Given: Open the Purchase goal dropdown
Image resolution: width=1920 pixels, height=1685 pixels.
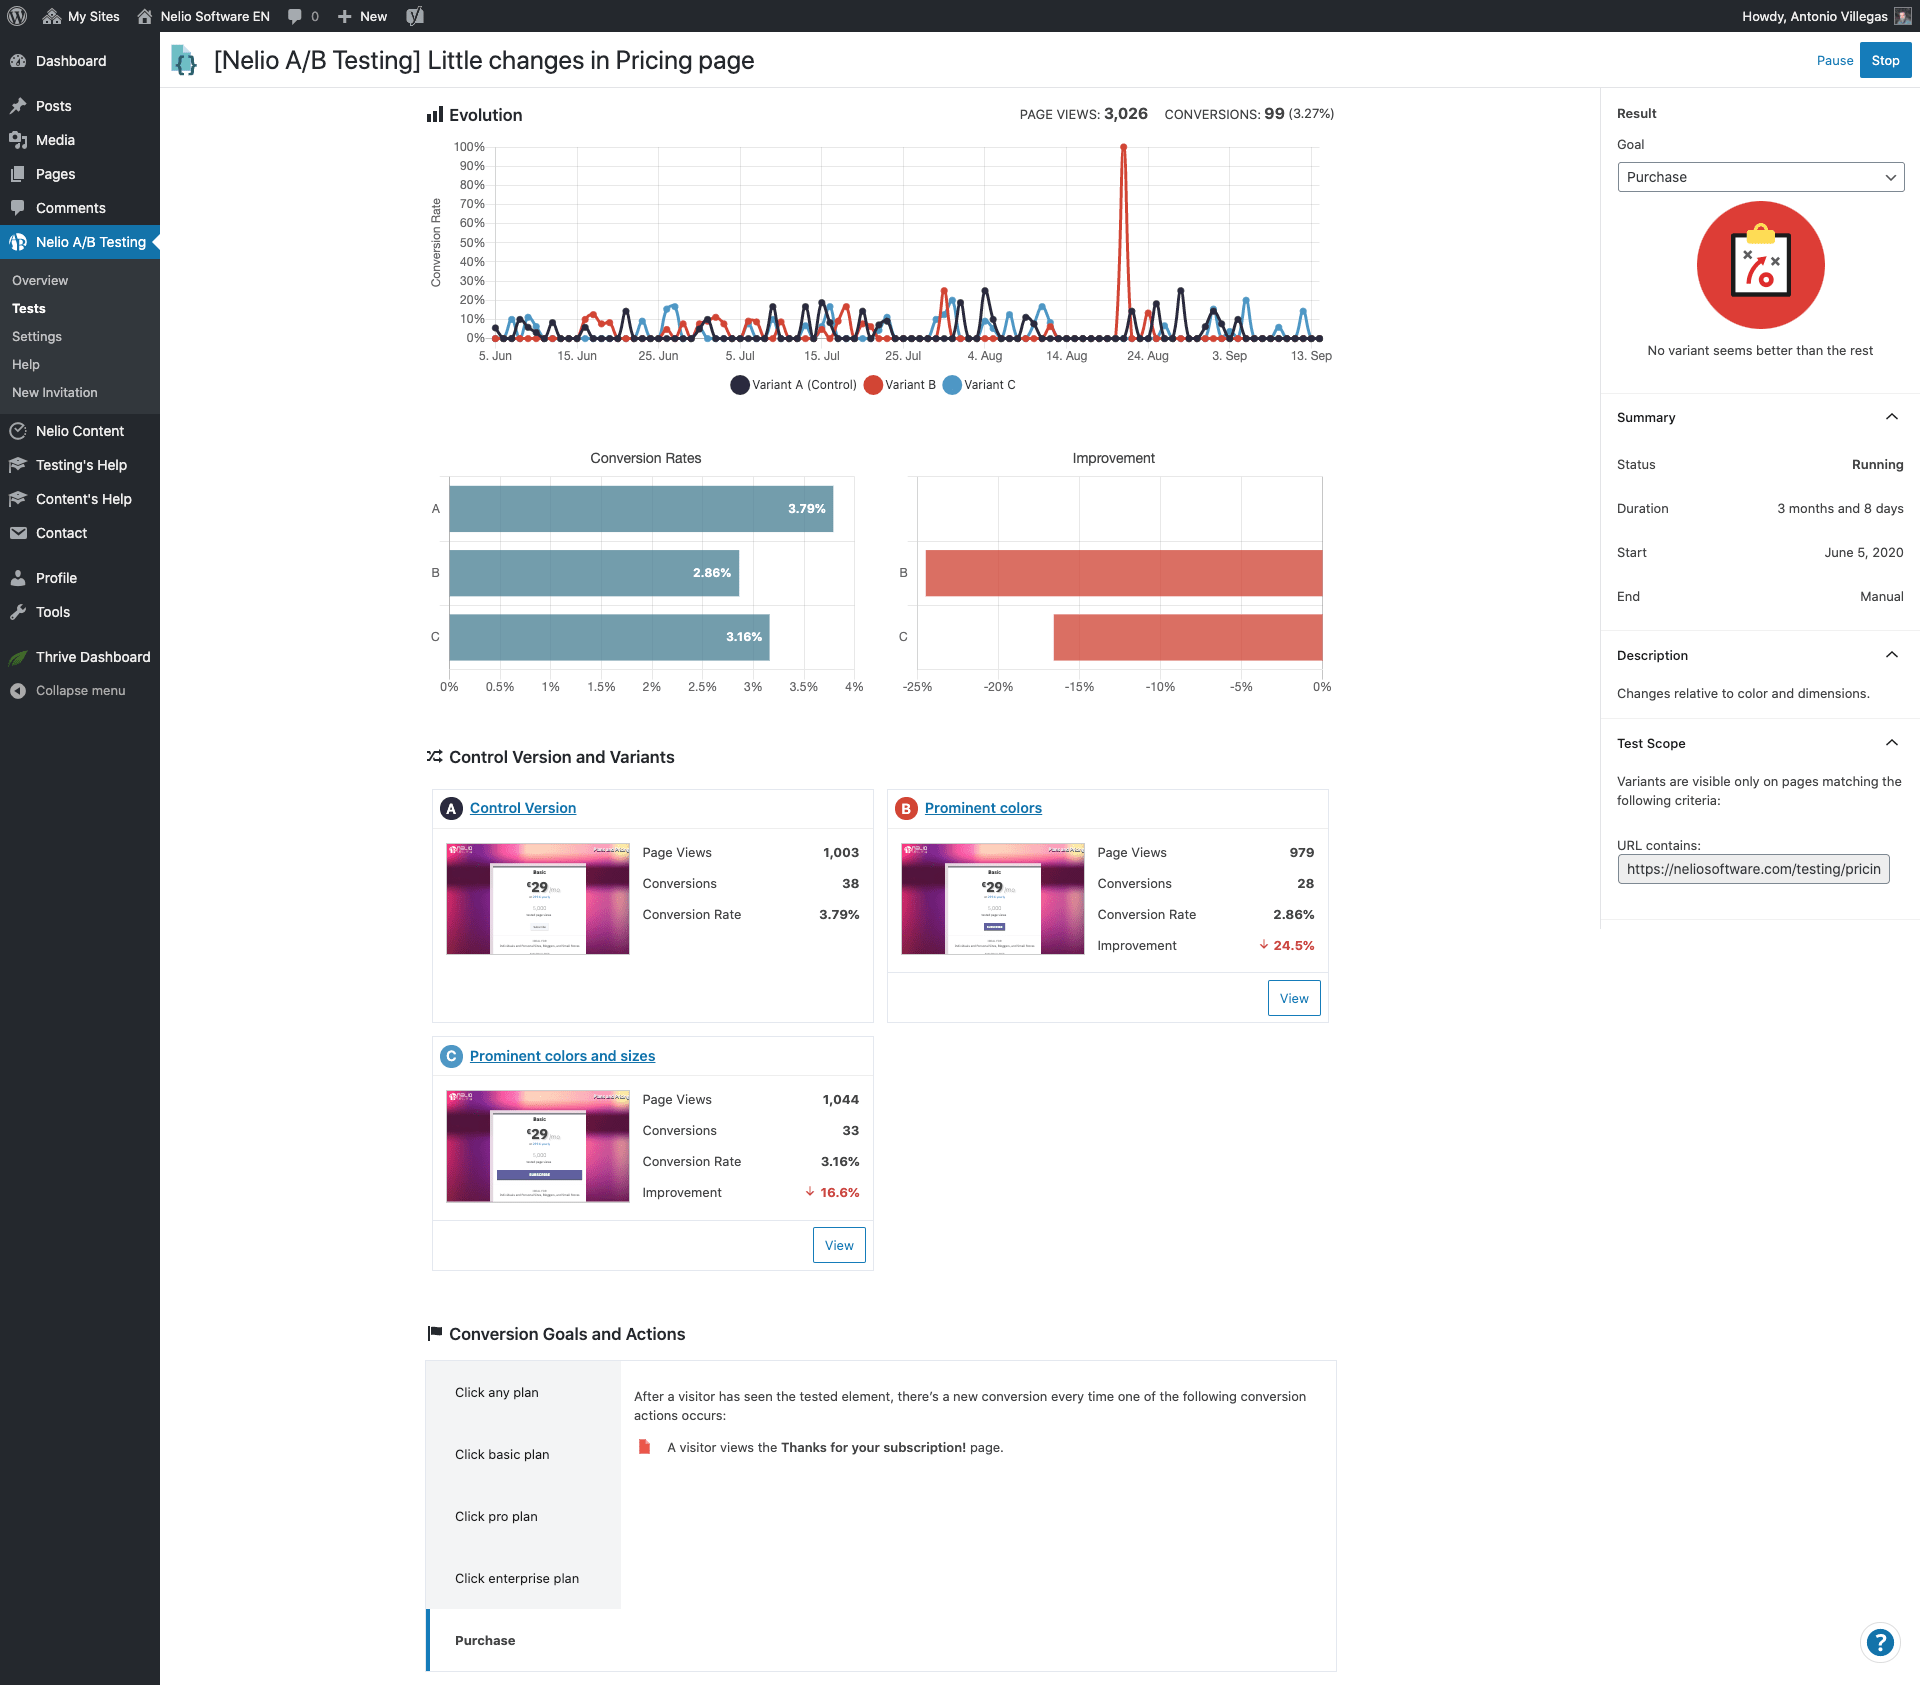Looking at the screenshot, I should click(1760, 177).
